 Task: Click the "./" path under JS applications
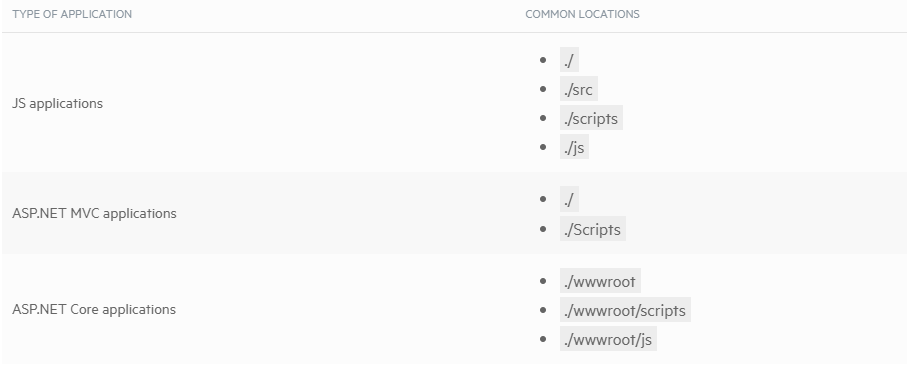(x=569, y=60)
